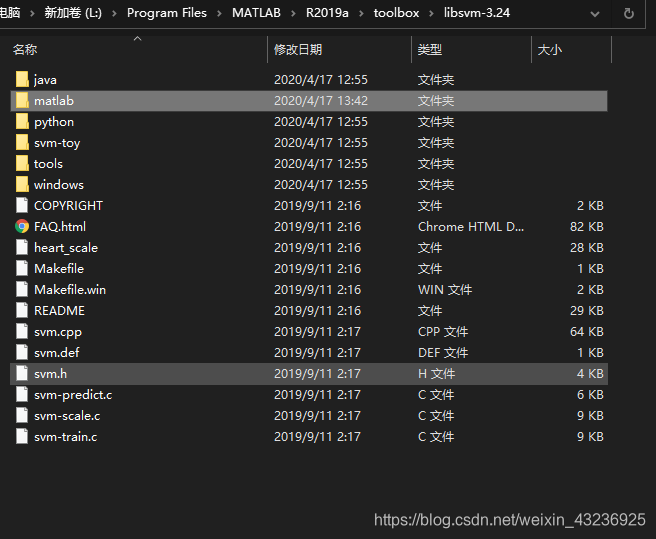Click the svm-train.c file icon

click(x=22, y=436)
